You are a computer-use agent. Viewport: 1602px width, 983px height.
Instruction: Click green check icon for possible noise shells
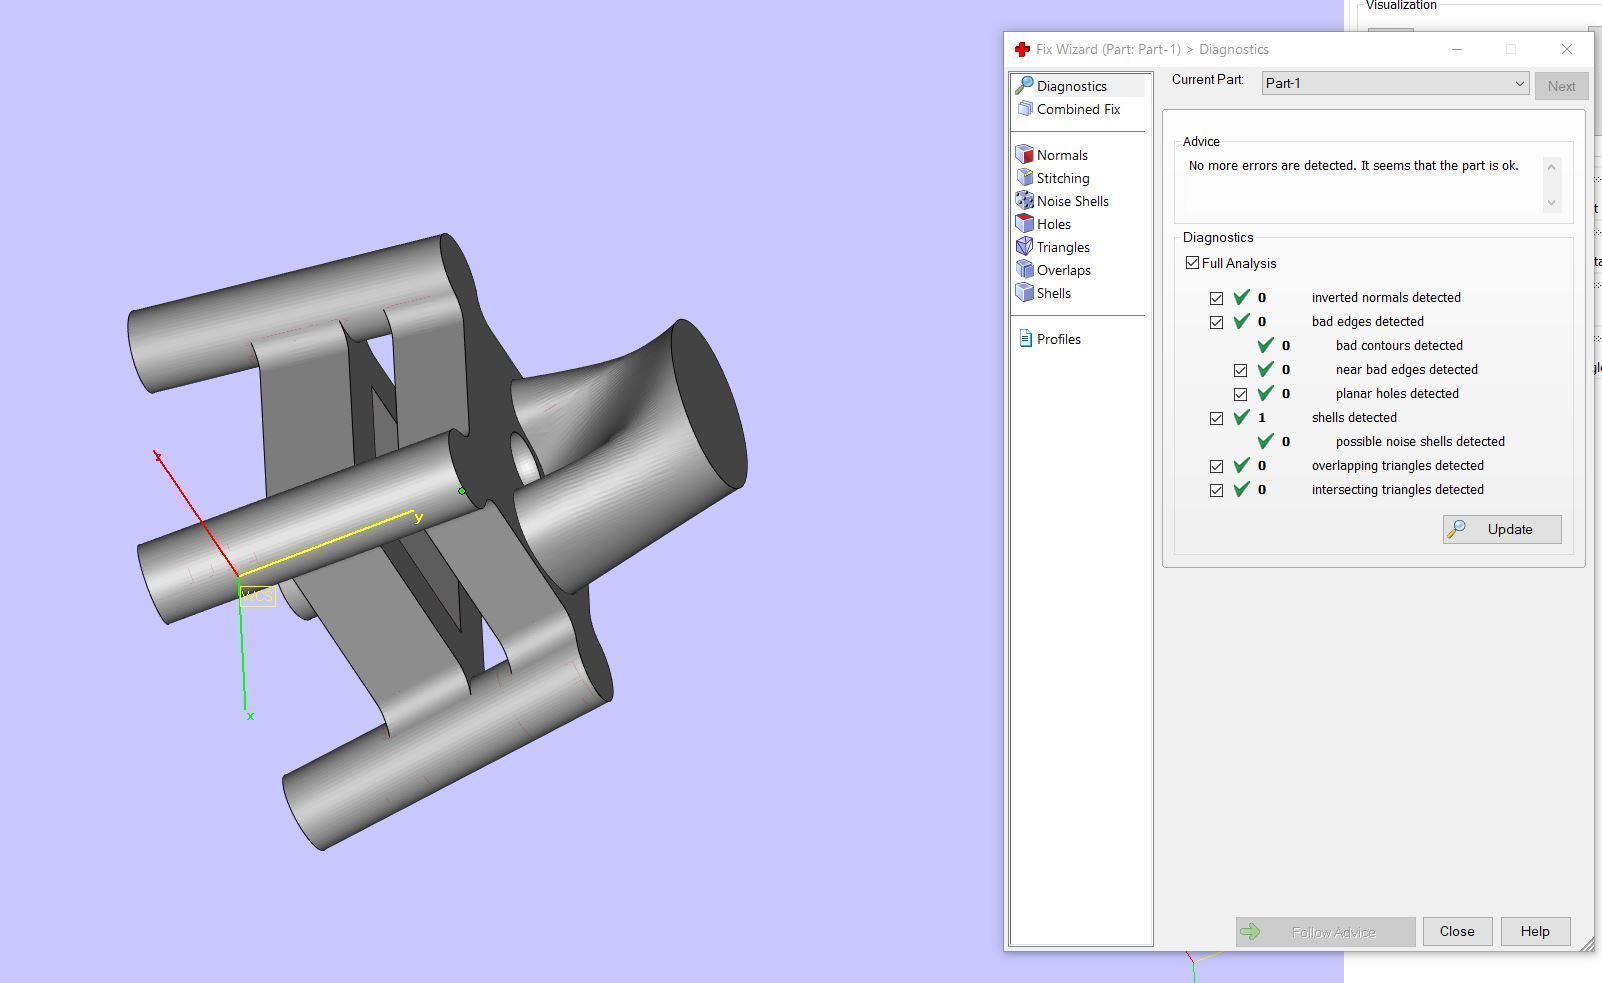coord(1265,441)
